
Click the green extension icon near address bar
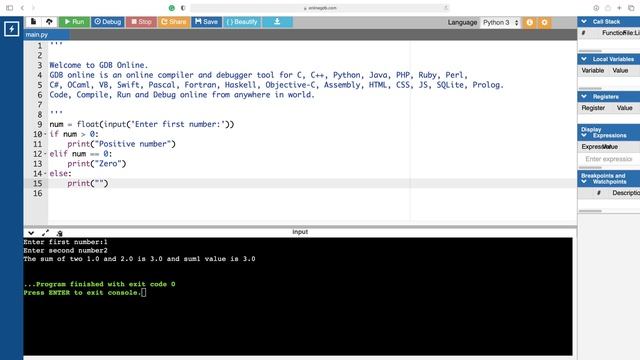click(172, 8)
